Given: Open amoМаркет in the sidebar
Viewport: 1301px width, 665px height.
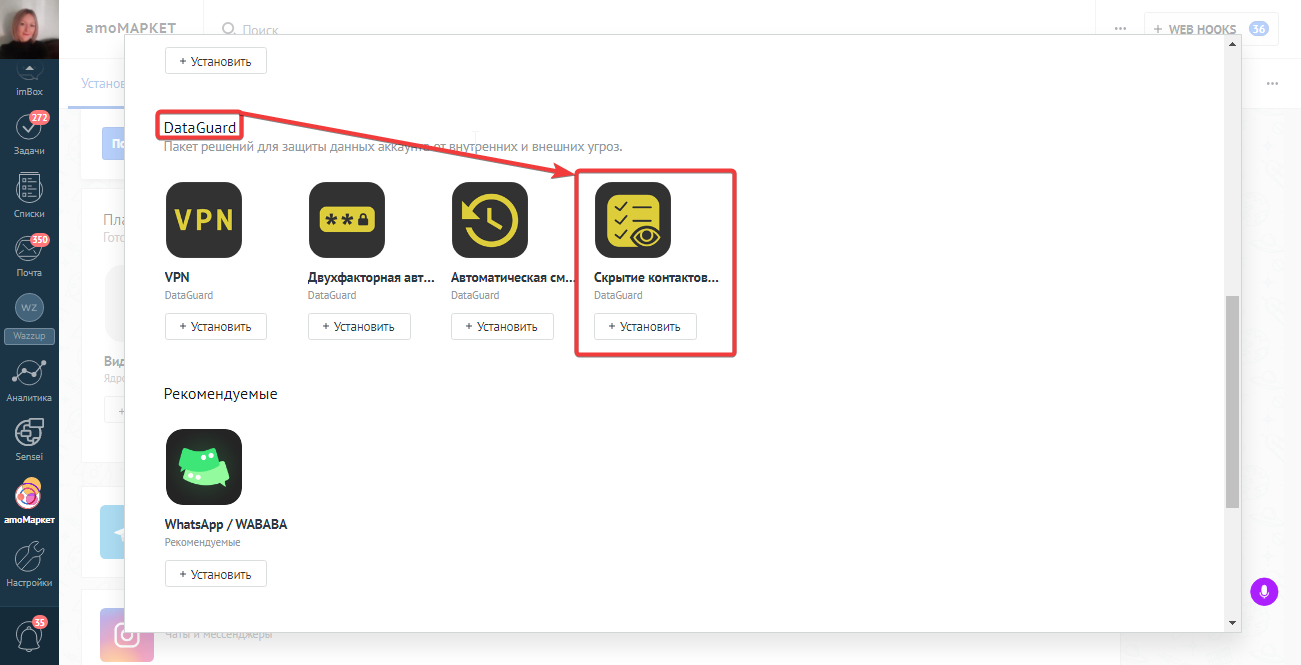Looking at the screenshot, I should (x=29, y=503).
